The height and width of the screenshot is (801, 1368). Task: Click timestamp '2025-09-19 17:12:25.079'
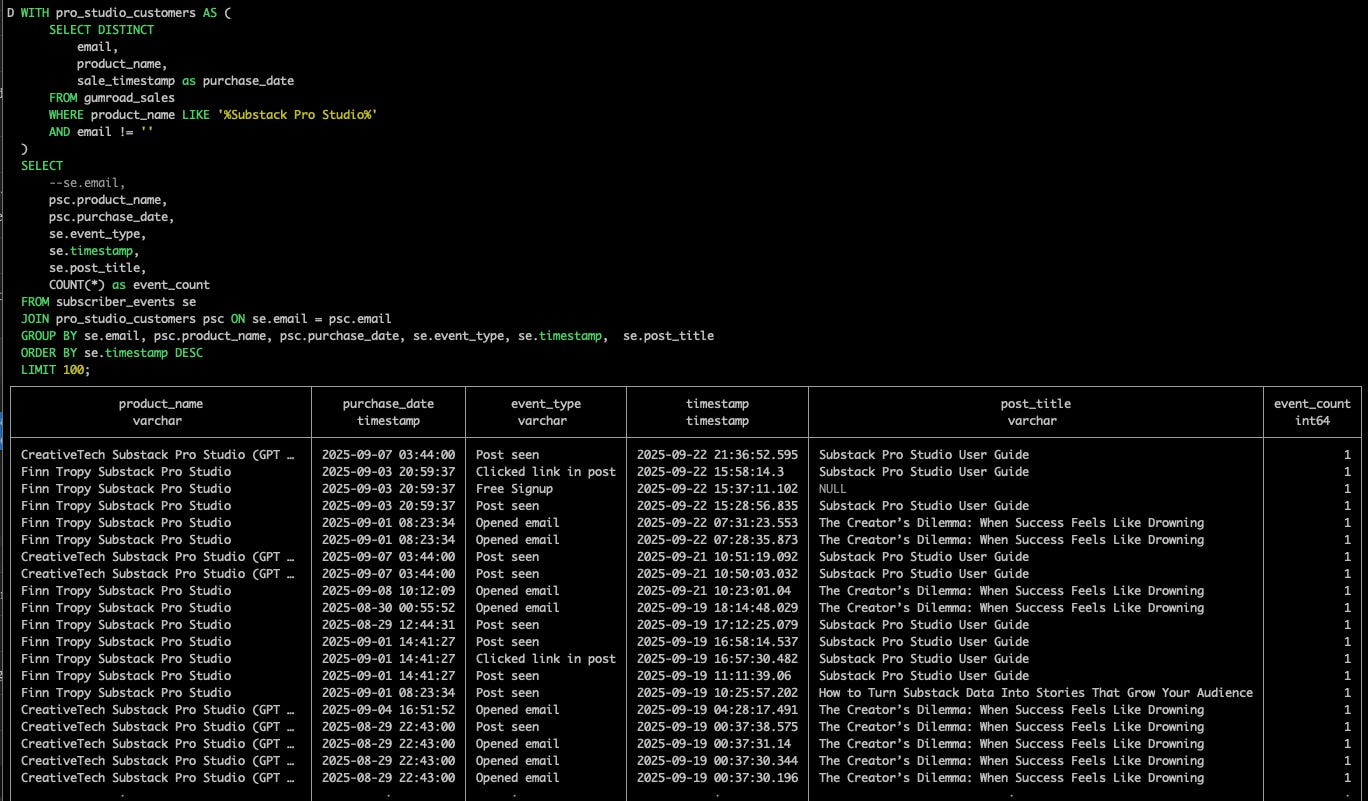pos(717,625)
